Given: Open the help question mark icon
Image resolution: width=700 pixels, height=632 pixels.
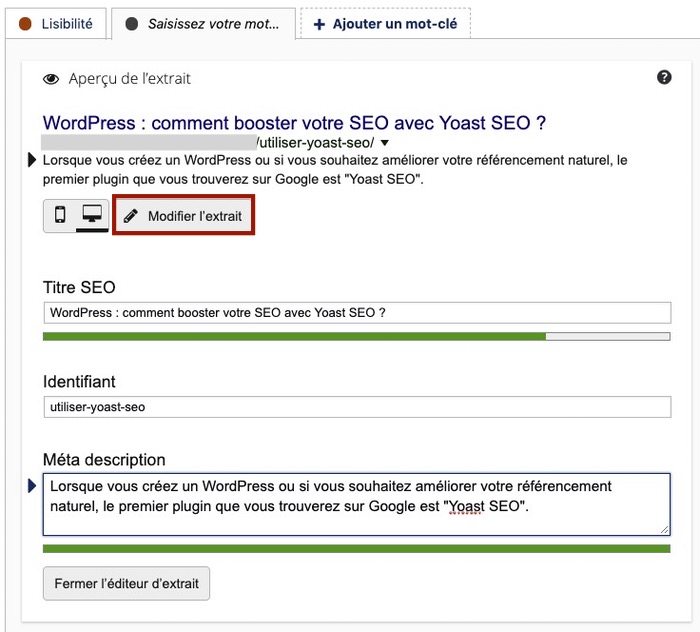Looking at the screenshot, I should click(664, 77).
